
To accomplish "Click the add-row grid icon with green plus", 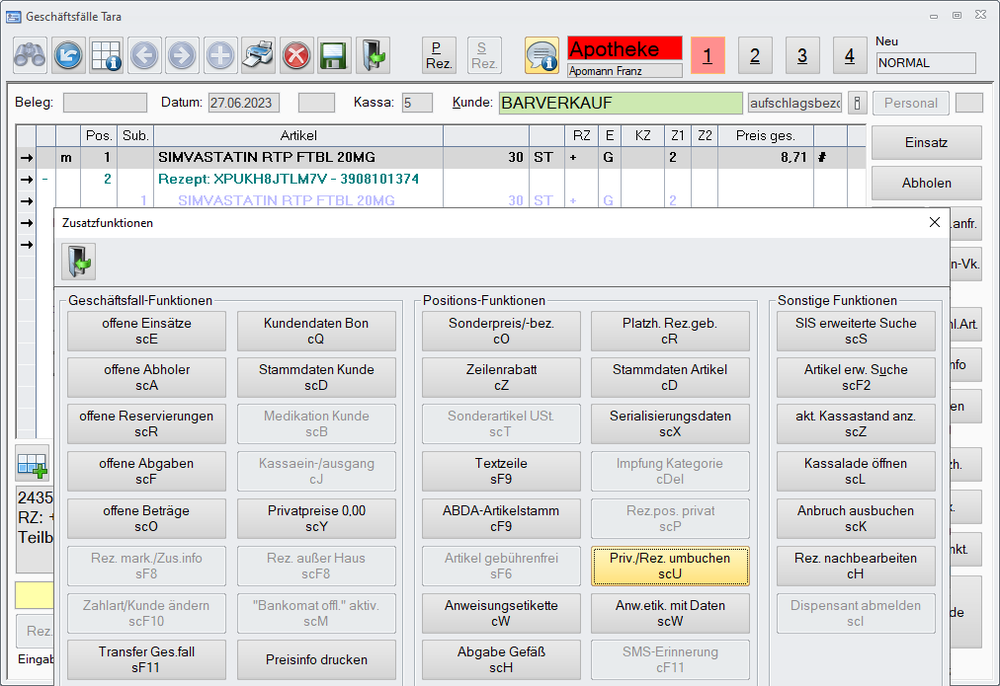I will (32, 464).
